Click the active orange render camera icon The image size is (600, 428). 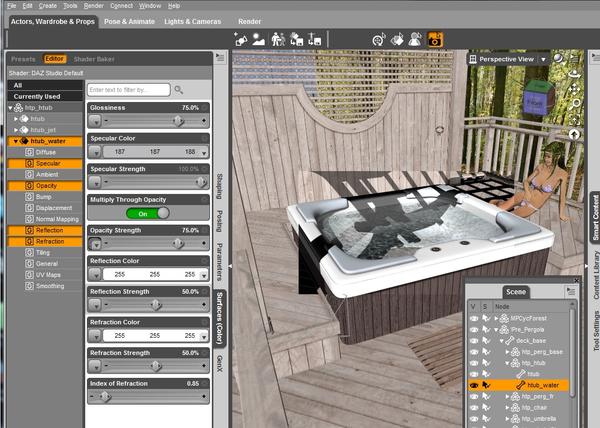[435, 39]
